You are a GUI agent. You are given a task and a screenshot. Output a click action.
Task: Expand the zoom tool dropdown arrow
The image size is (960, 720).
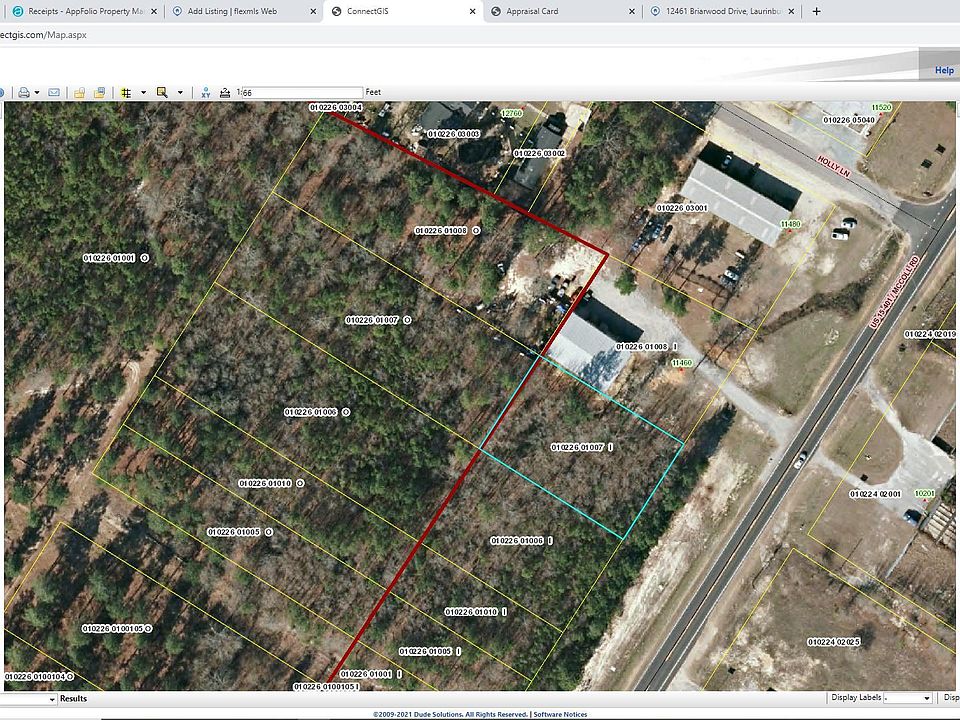(x=180, y=92)
